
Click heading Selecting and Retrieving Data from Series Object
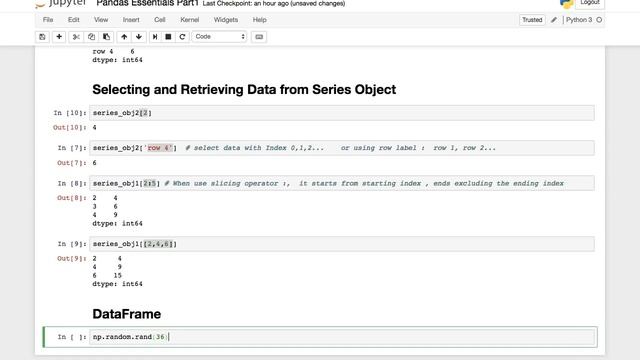pos(244,89)
